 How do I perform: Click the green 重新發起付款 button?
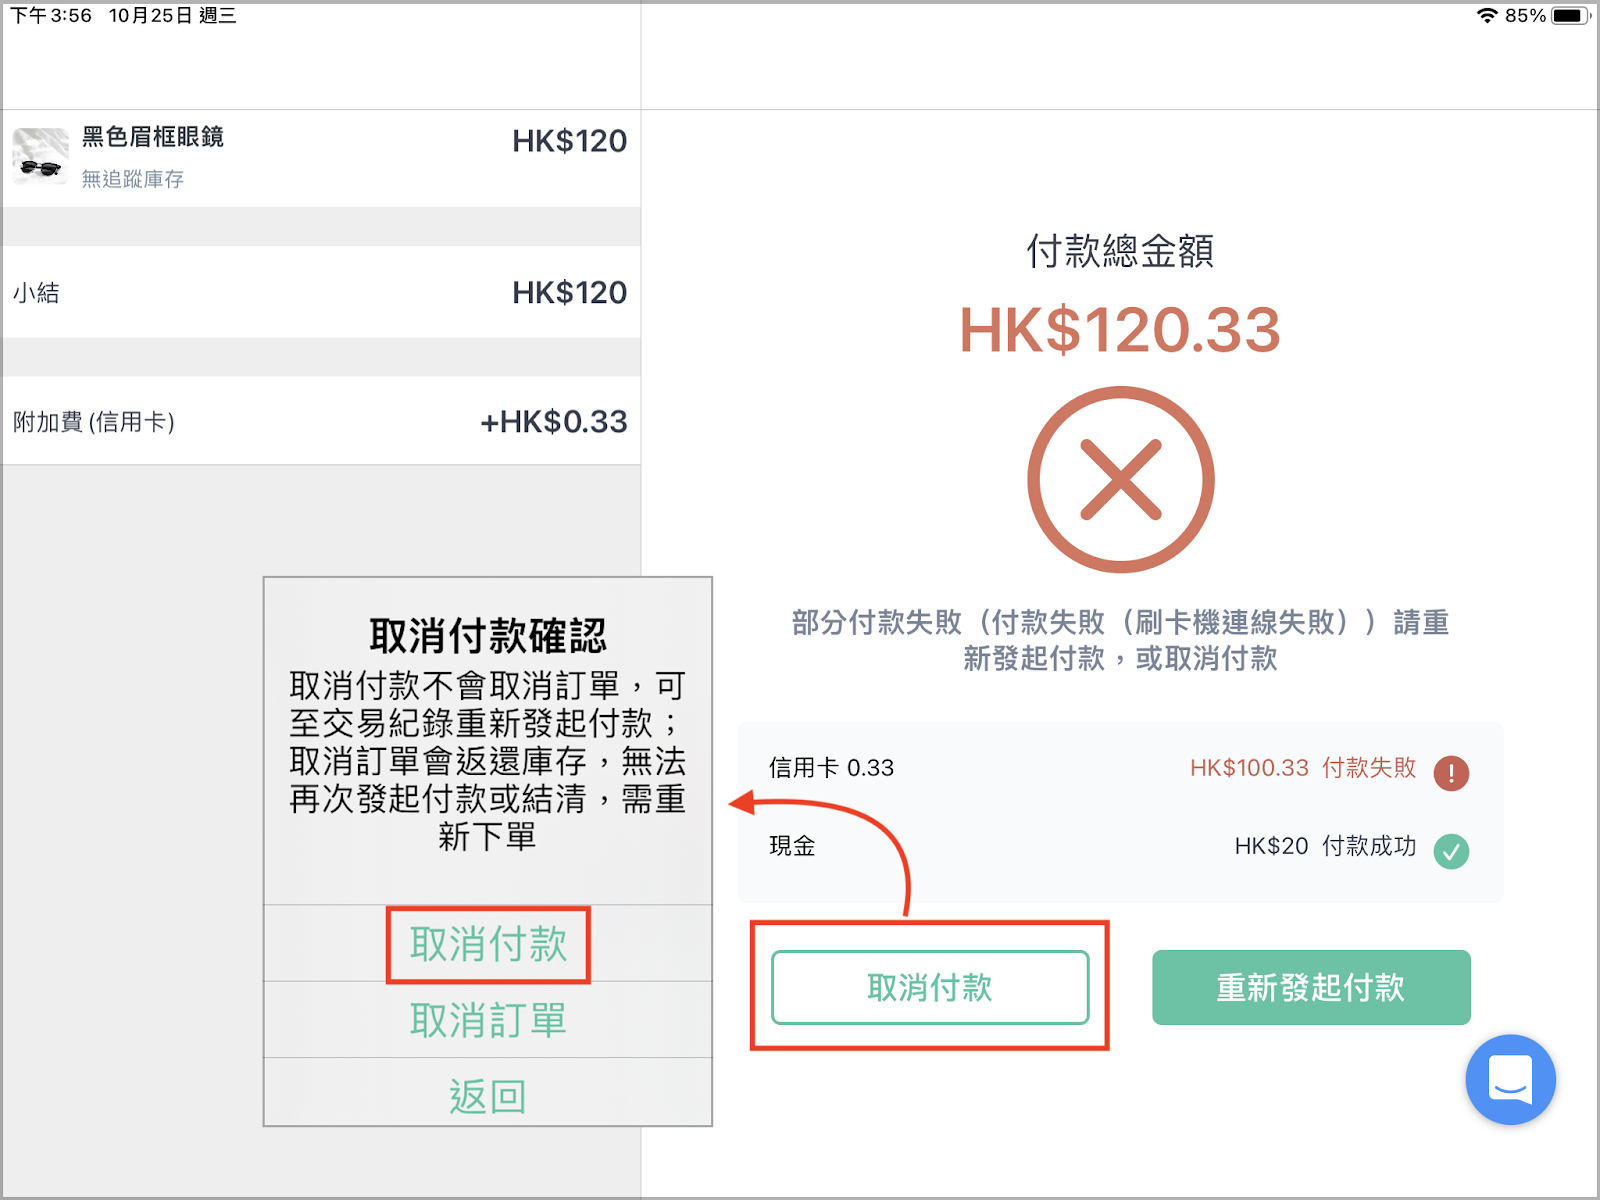(1311, 987)
